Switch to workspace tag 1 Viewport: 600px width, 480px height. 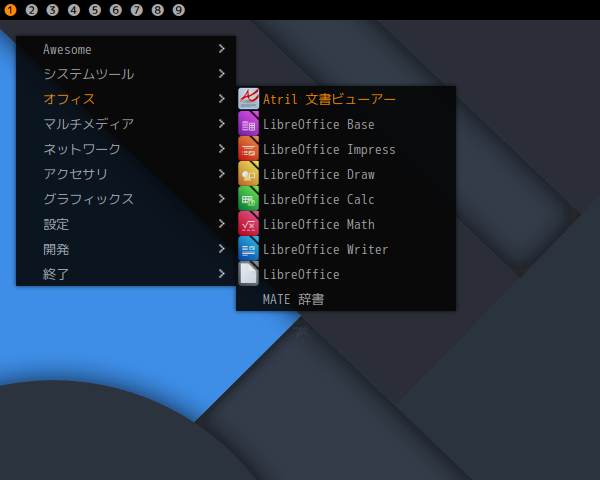click(10, 10)
